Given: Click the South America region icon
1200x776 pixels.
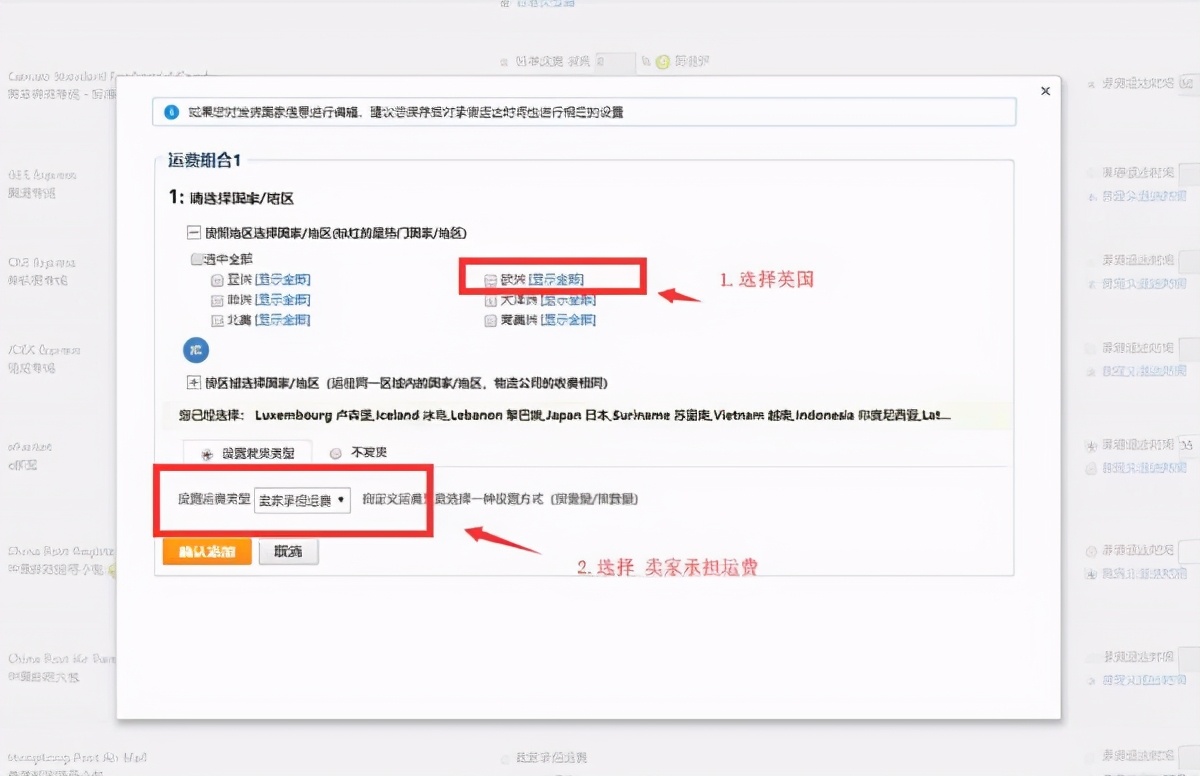Looking at the screenshot, I should point(490,320).
